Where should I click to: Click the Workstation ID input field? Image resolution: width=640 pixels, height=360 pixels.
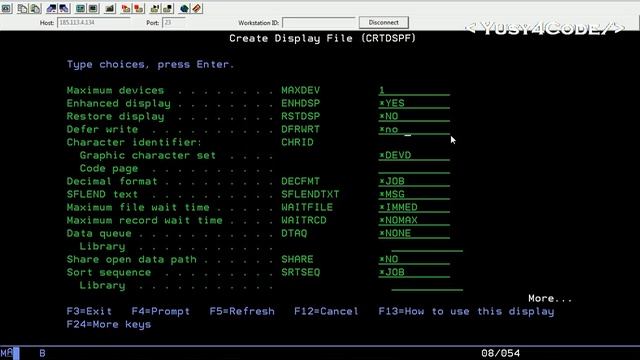(x=319, y=22)
